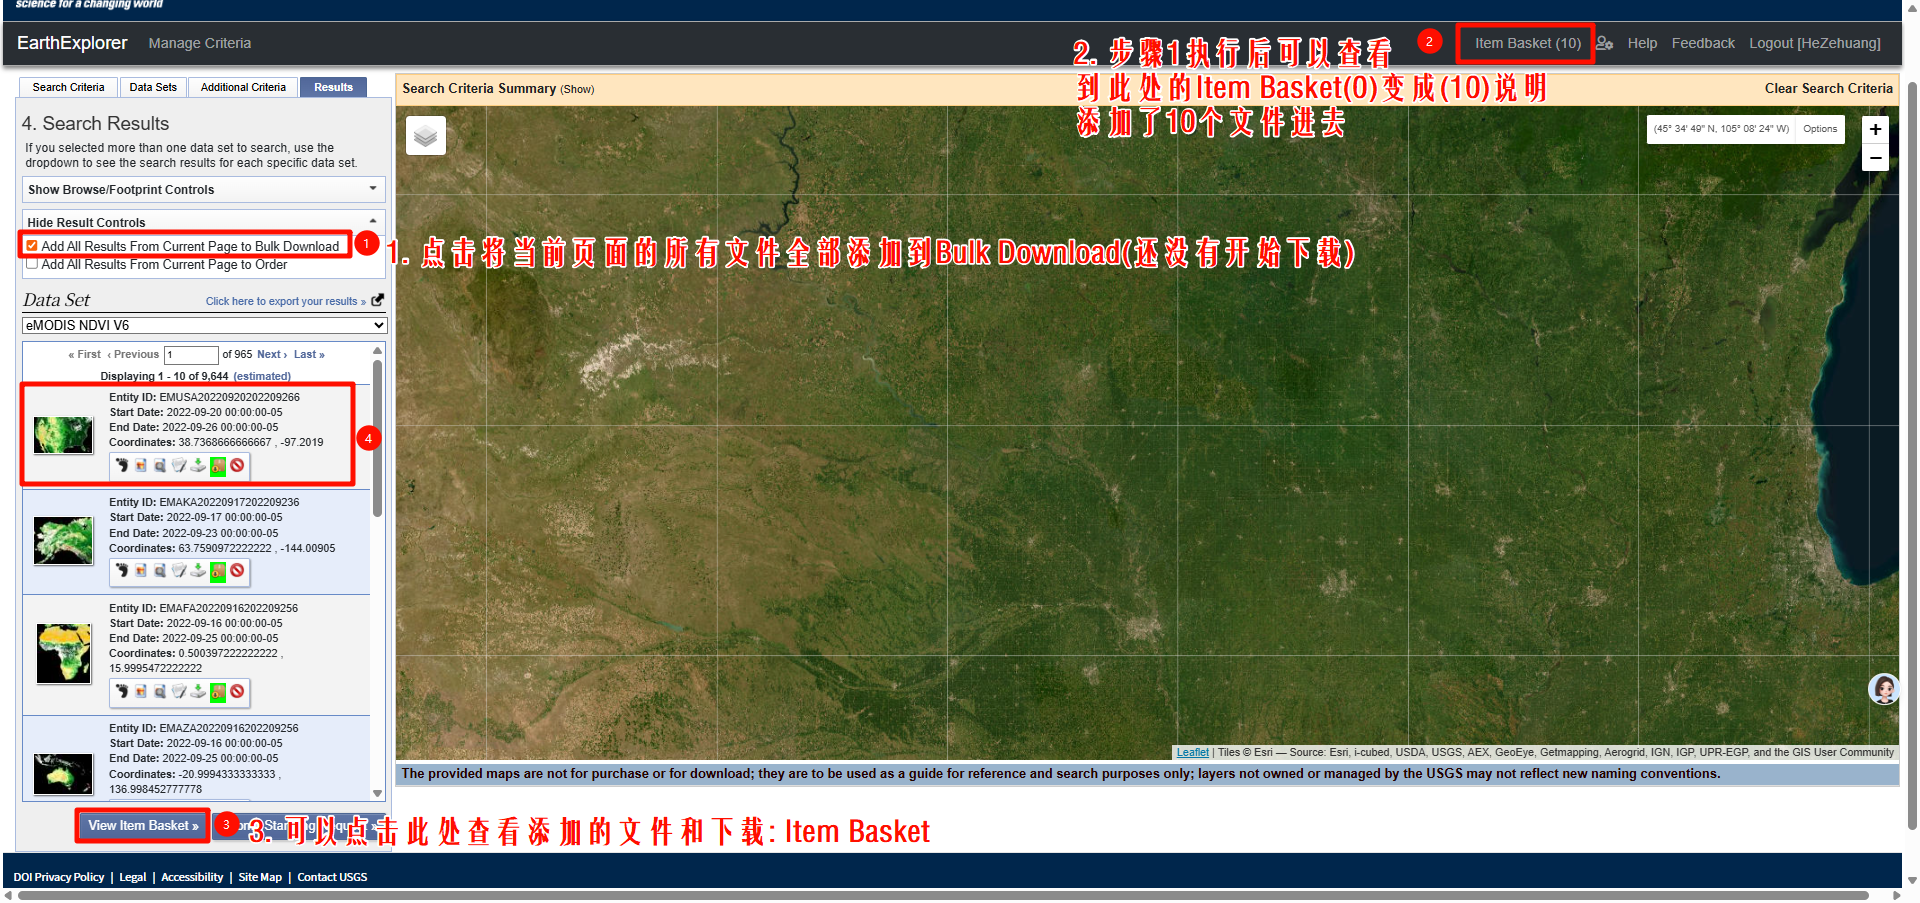The image size is (1920, 903).
Task: Open the map layers control
Action: (x=426, y=136)
